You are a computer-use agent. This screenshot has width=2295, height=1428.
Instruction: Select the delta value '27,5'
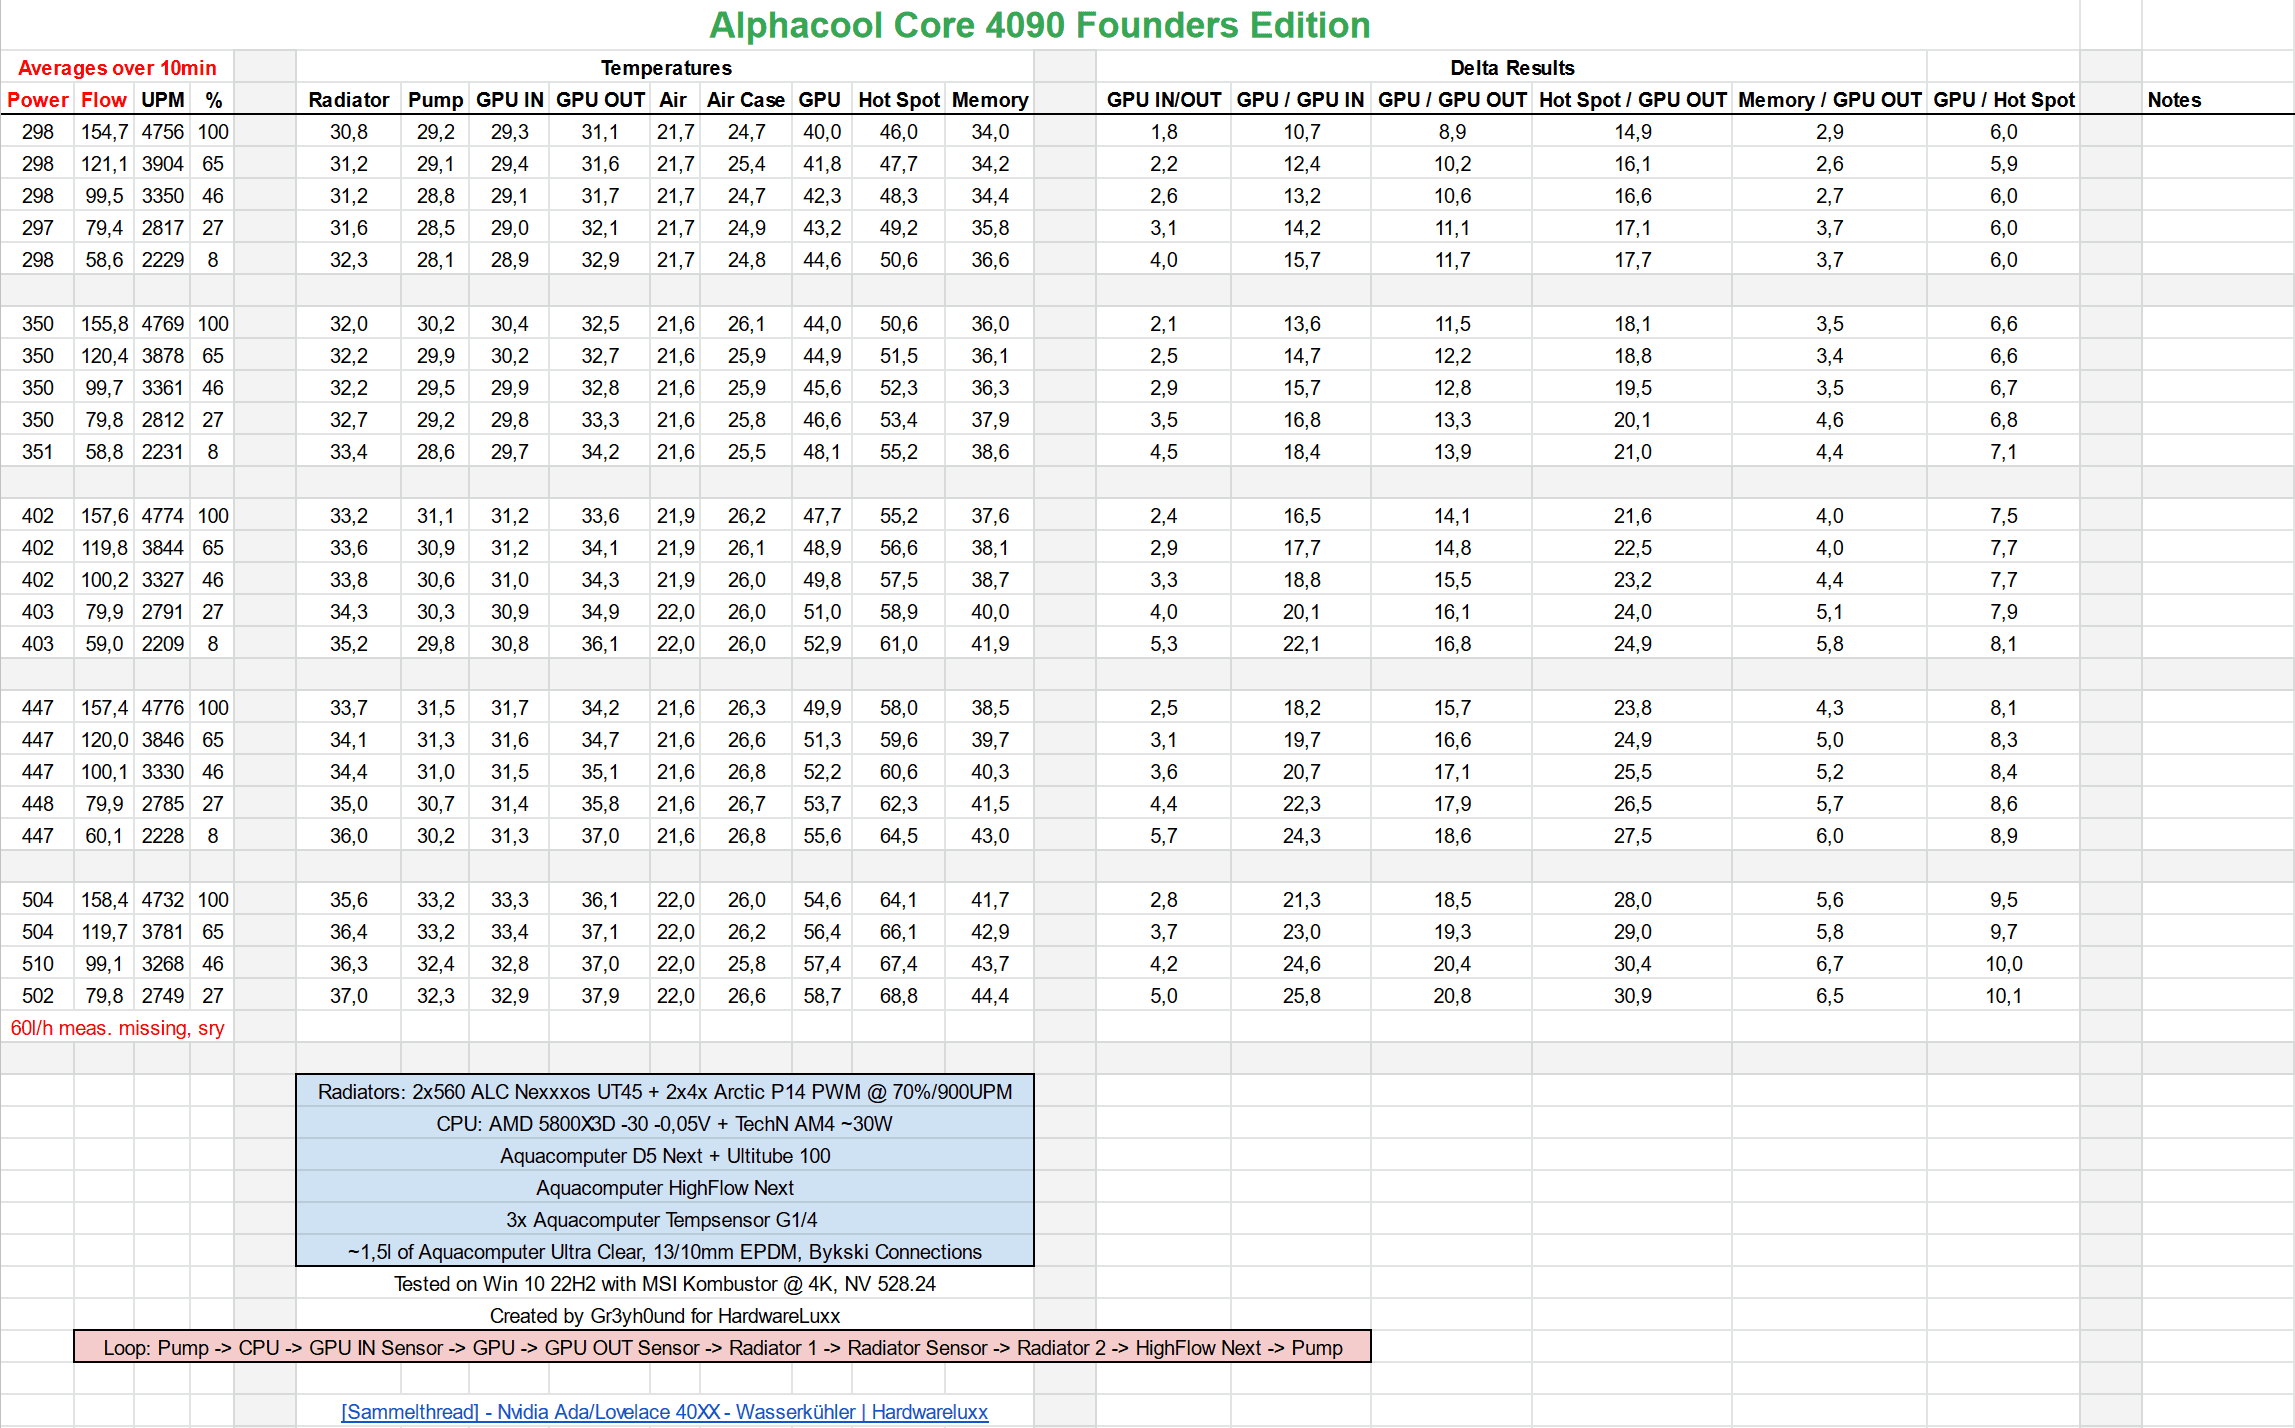click(1632, 836)
